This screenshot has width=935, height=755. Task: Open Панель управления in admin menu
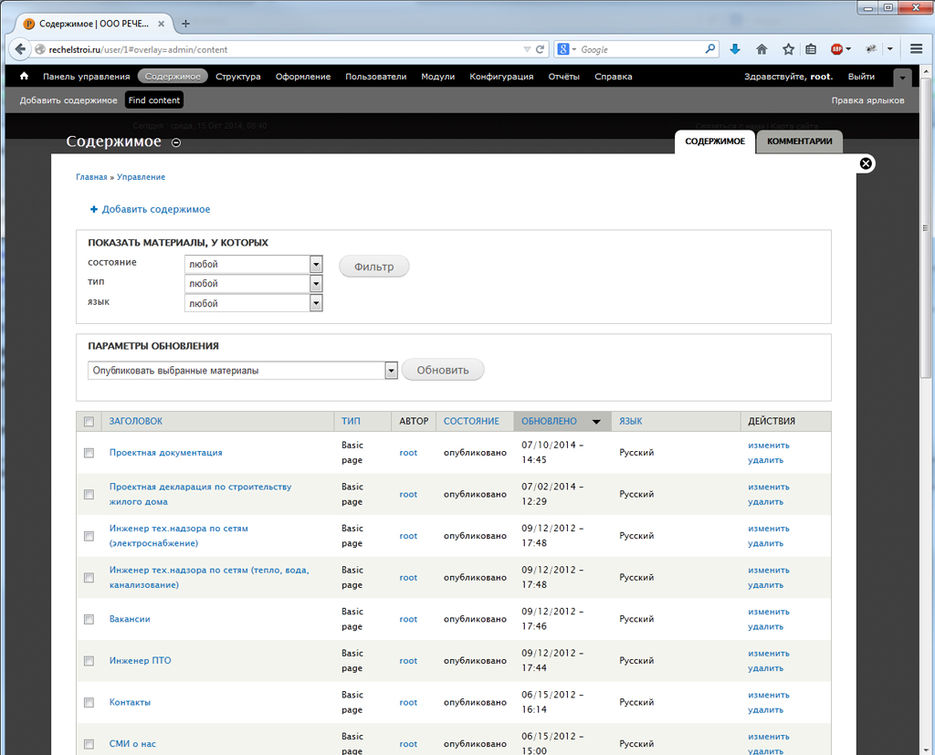(x=86, y=76)
